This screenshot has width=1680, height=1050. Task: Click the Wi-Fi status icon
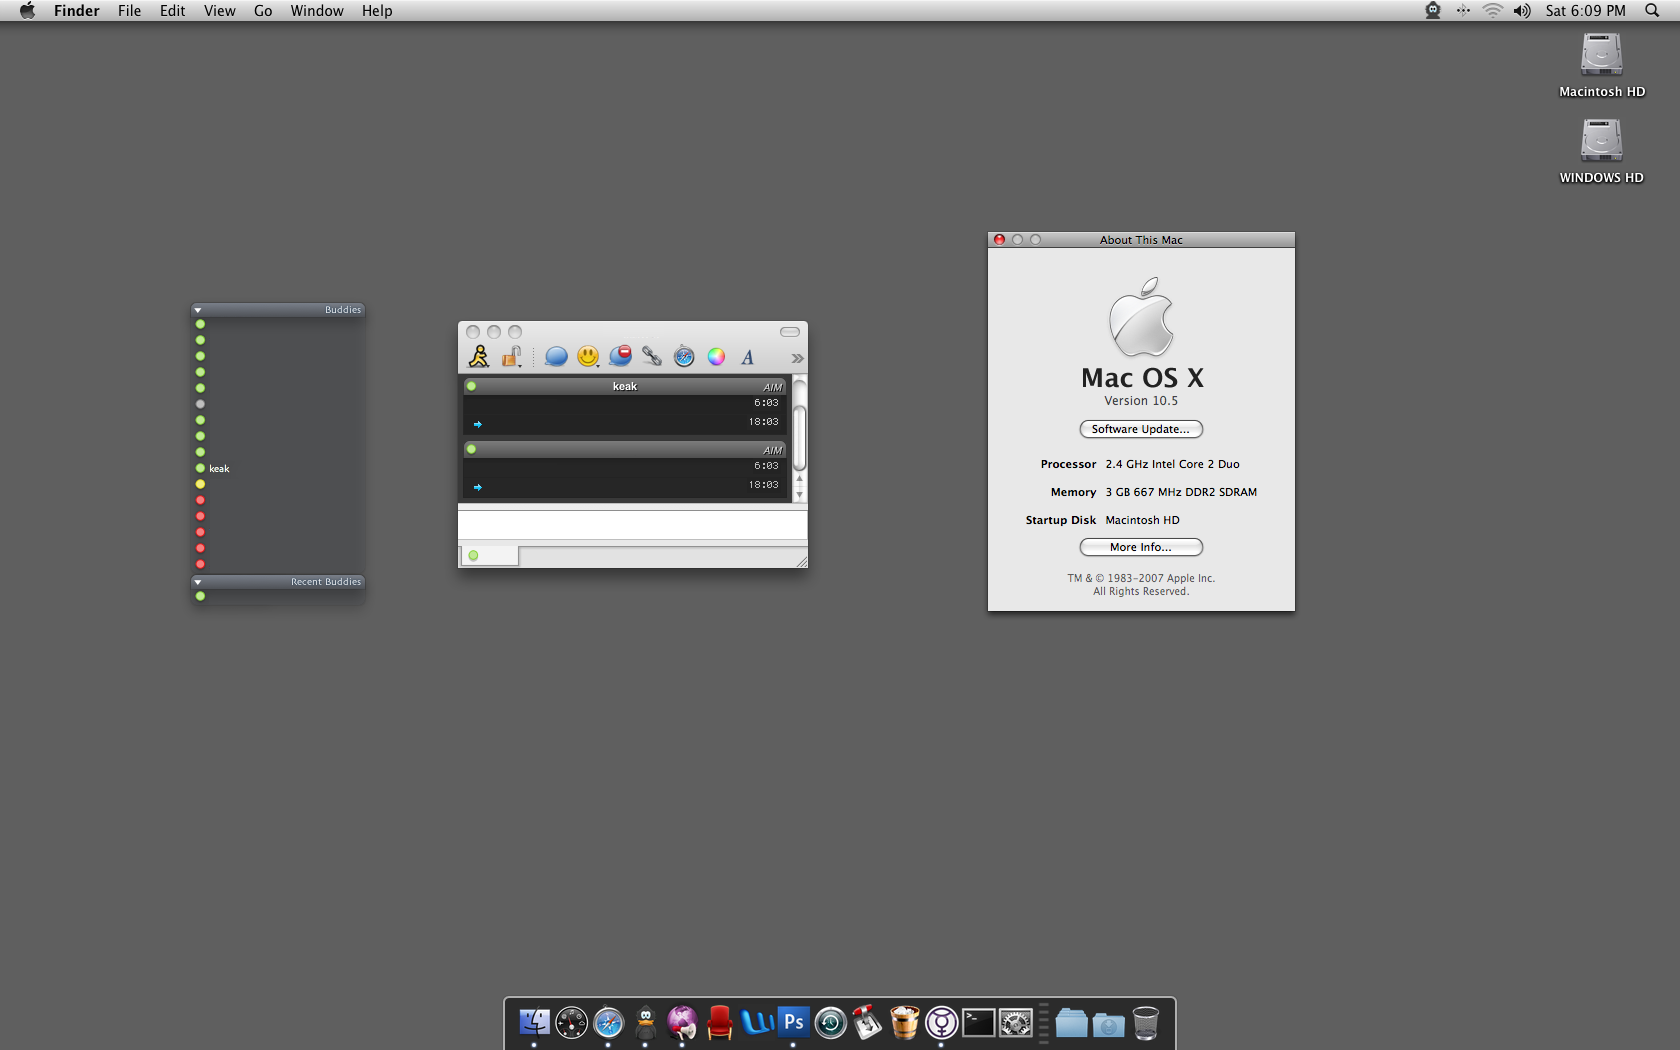1492,11
